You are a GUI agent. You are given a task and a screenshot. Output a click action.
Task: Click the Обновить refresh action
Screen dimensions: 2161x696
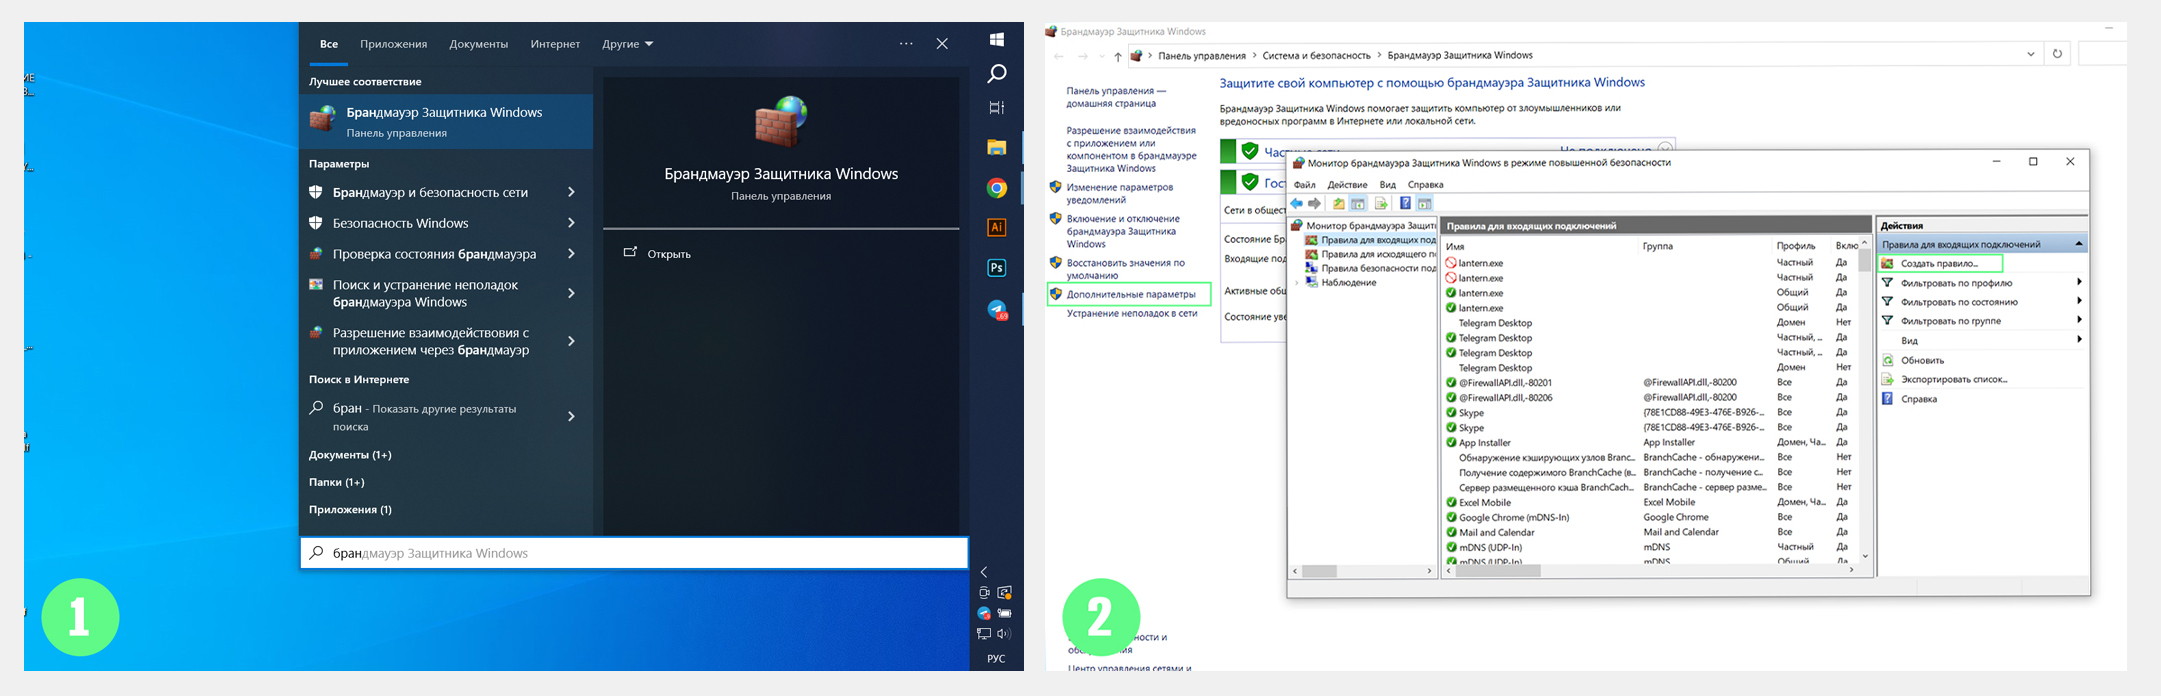coord(1922,360)
